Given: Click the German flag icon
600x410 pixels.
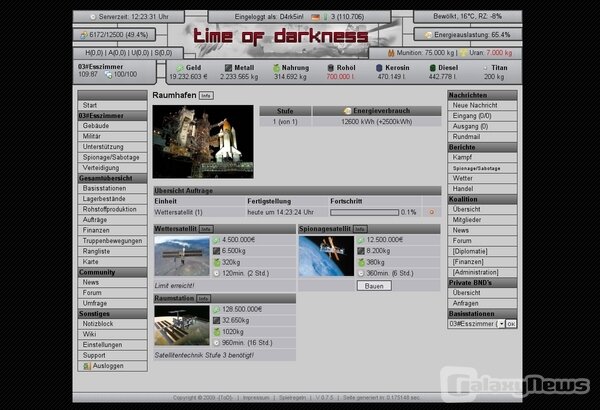Looking at the screenshot, I should [x=315, y=17].
